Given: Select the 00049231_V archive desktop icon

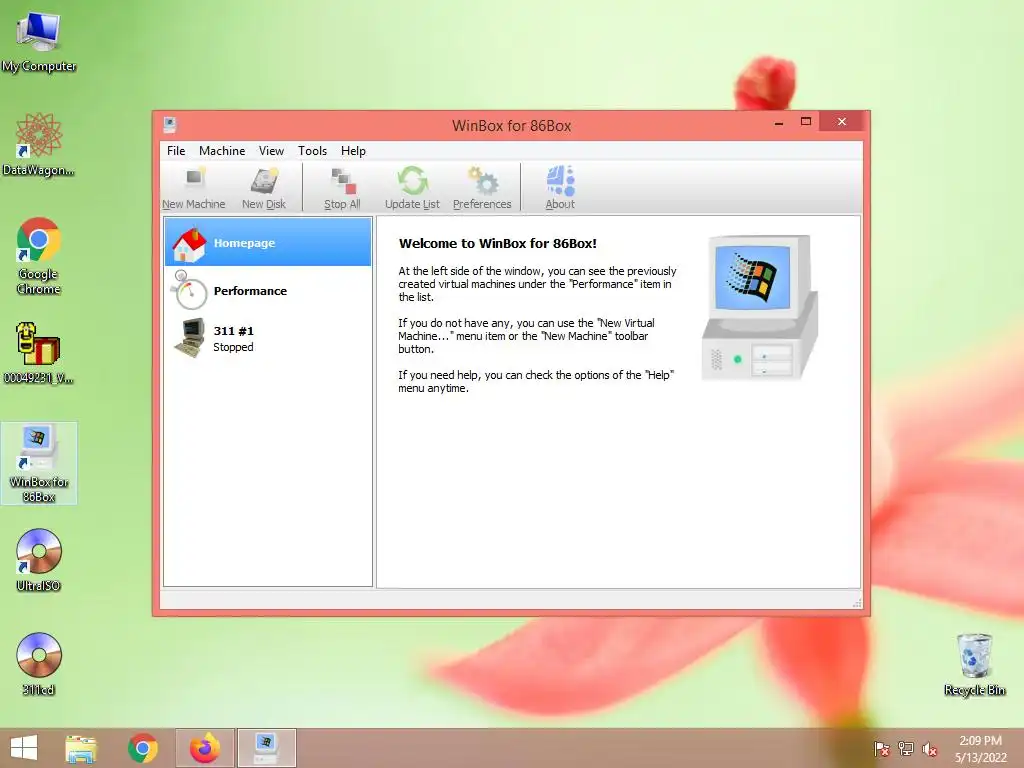Looking at the screenshot, I should click(39, 353).
